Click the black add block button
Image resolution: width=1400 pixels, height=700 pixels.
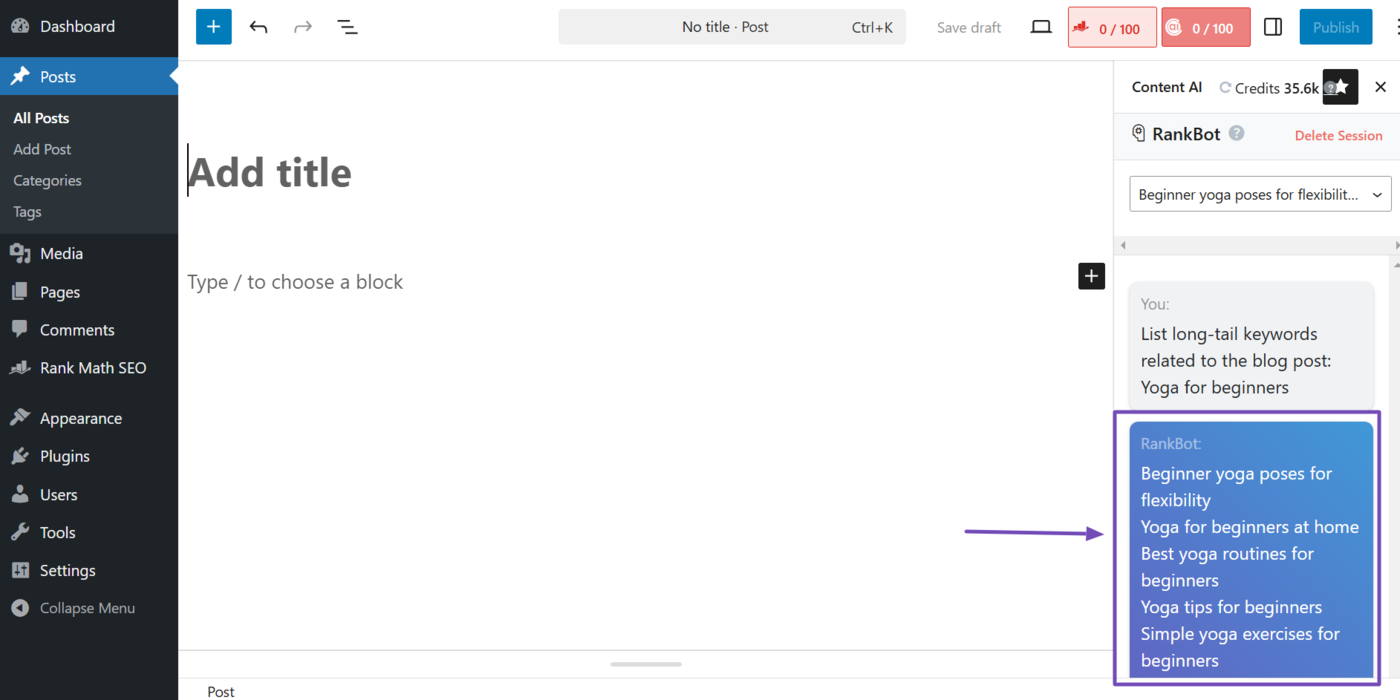[1091, 276]
